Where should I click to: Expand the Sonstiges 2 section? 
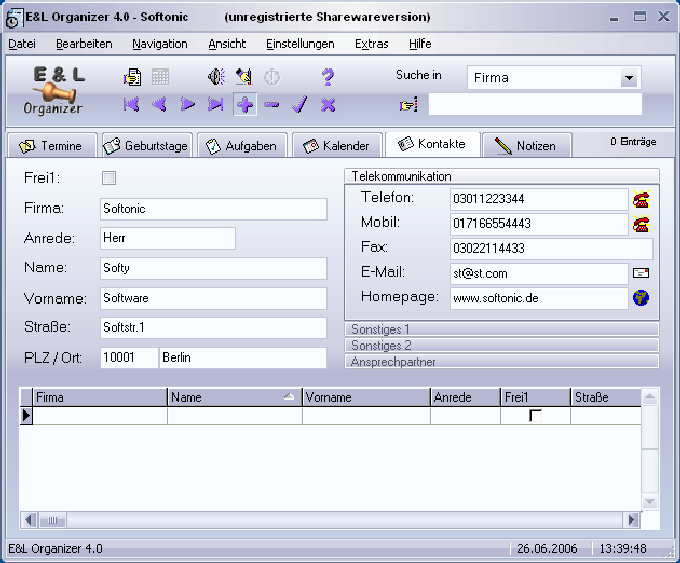502,345
